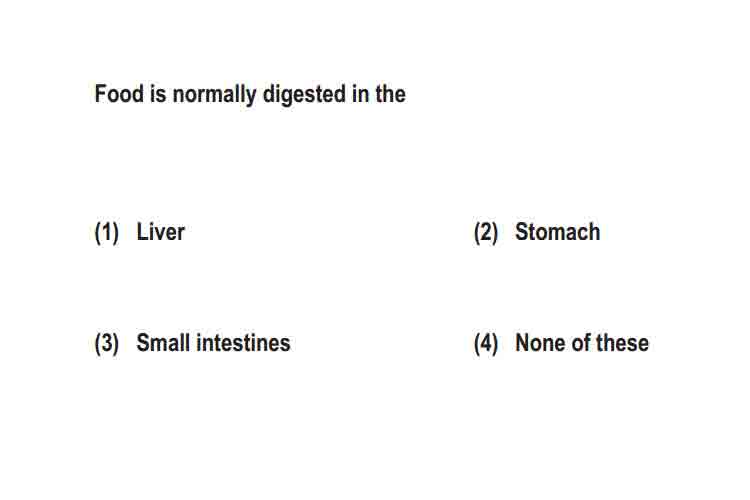The image size is (750, 500).
Task: Select the option number (2) marker
Action: click(x=486, y=233)
